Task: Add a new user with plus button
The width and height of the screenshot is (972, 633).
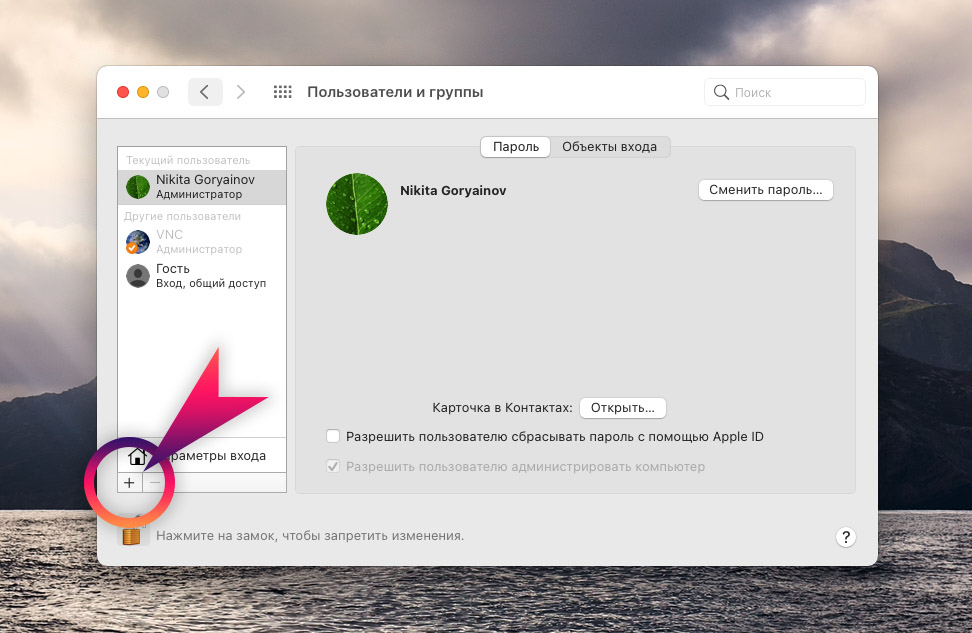Action: 129,483
